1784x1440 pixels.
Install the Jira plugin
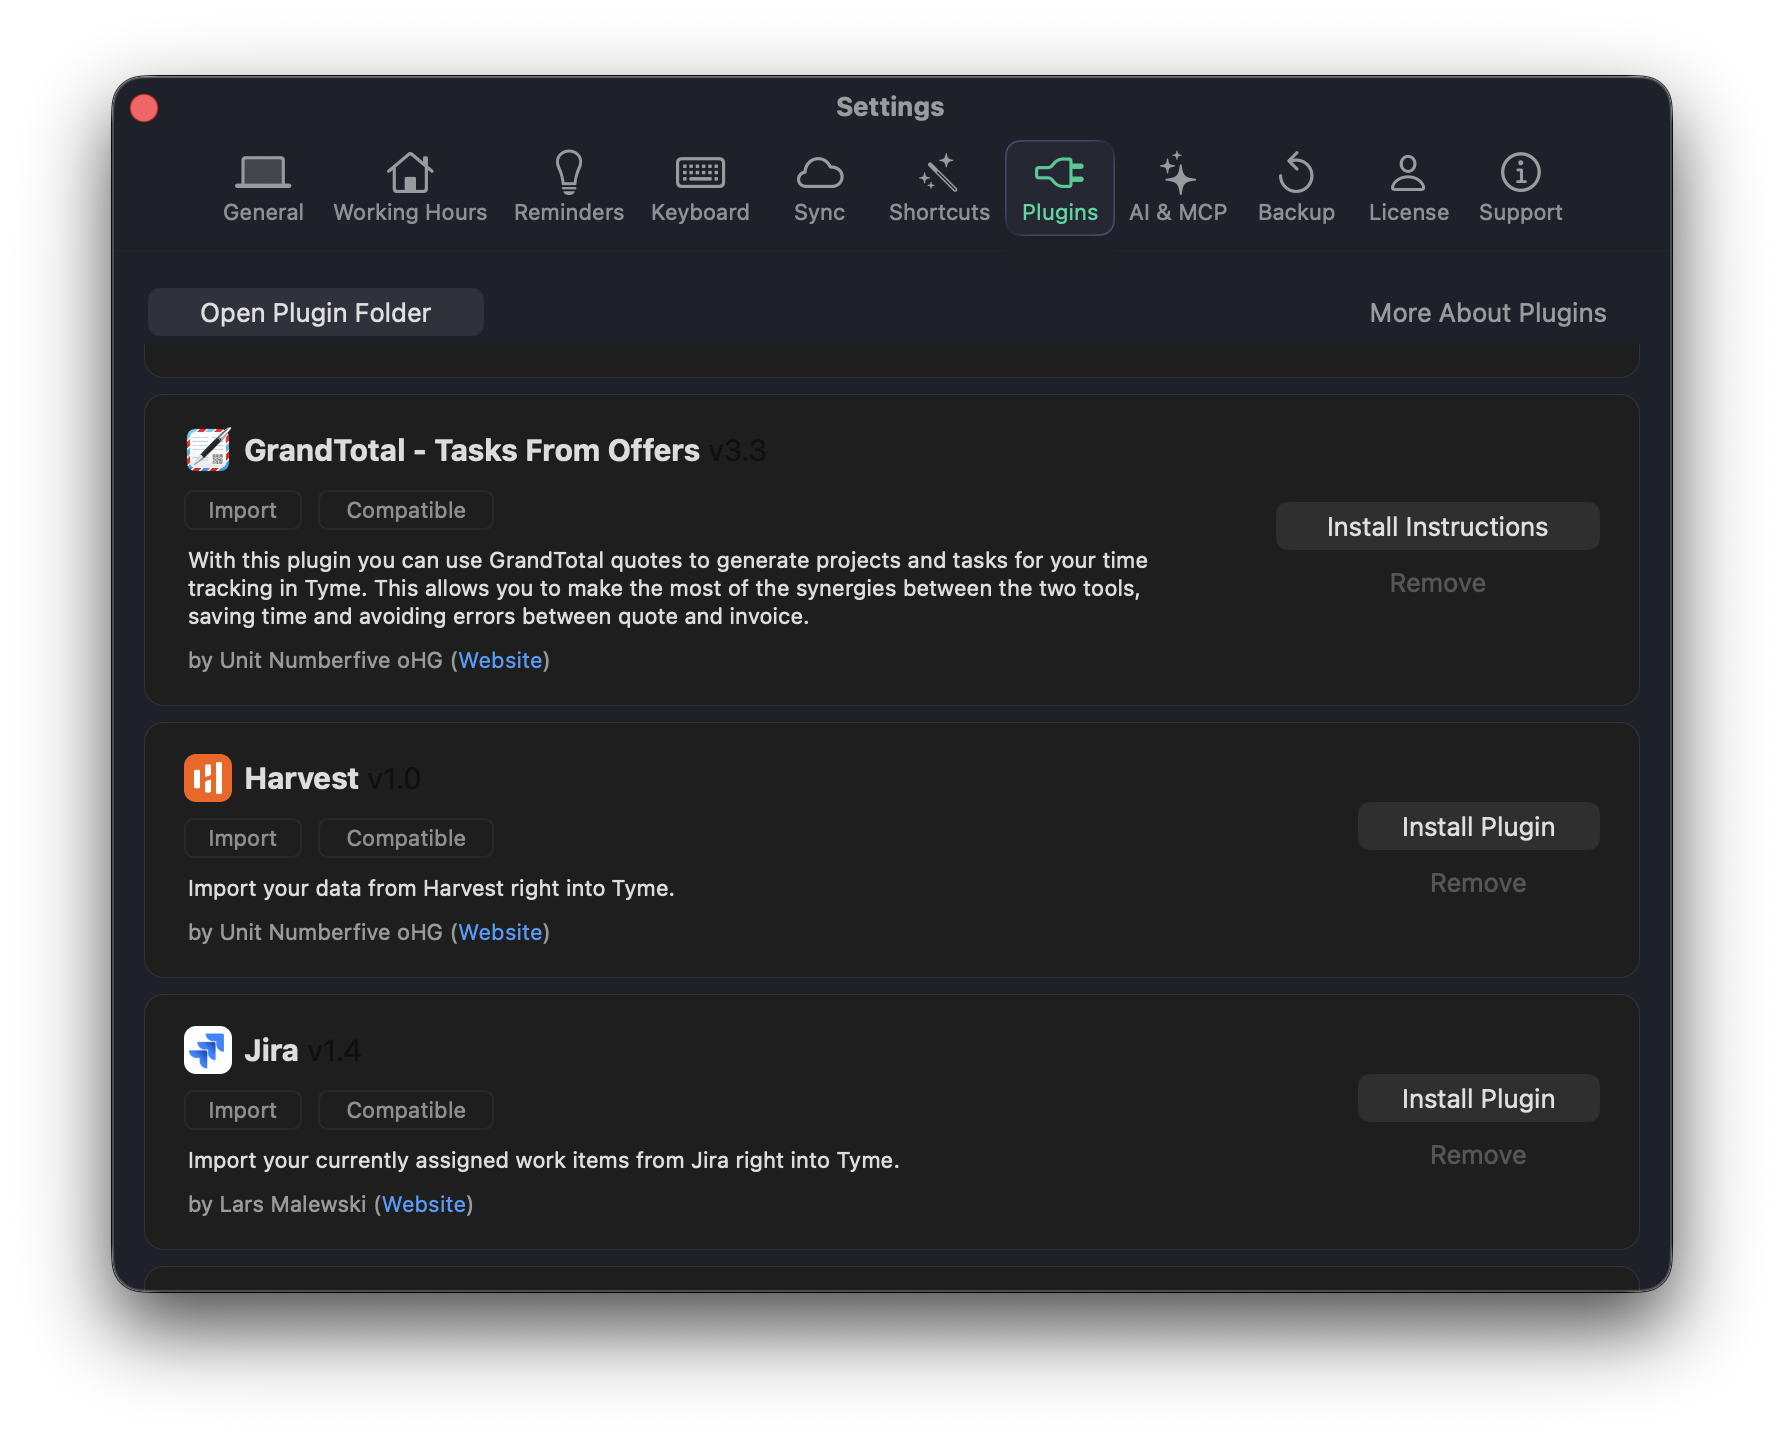(1478, 1098)
